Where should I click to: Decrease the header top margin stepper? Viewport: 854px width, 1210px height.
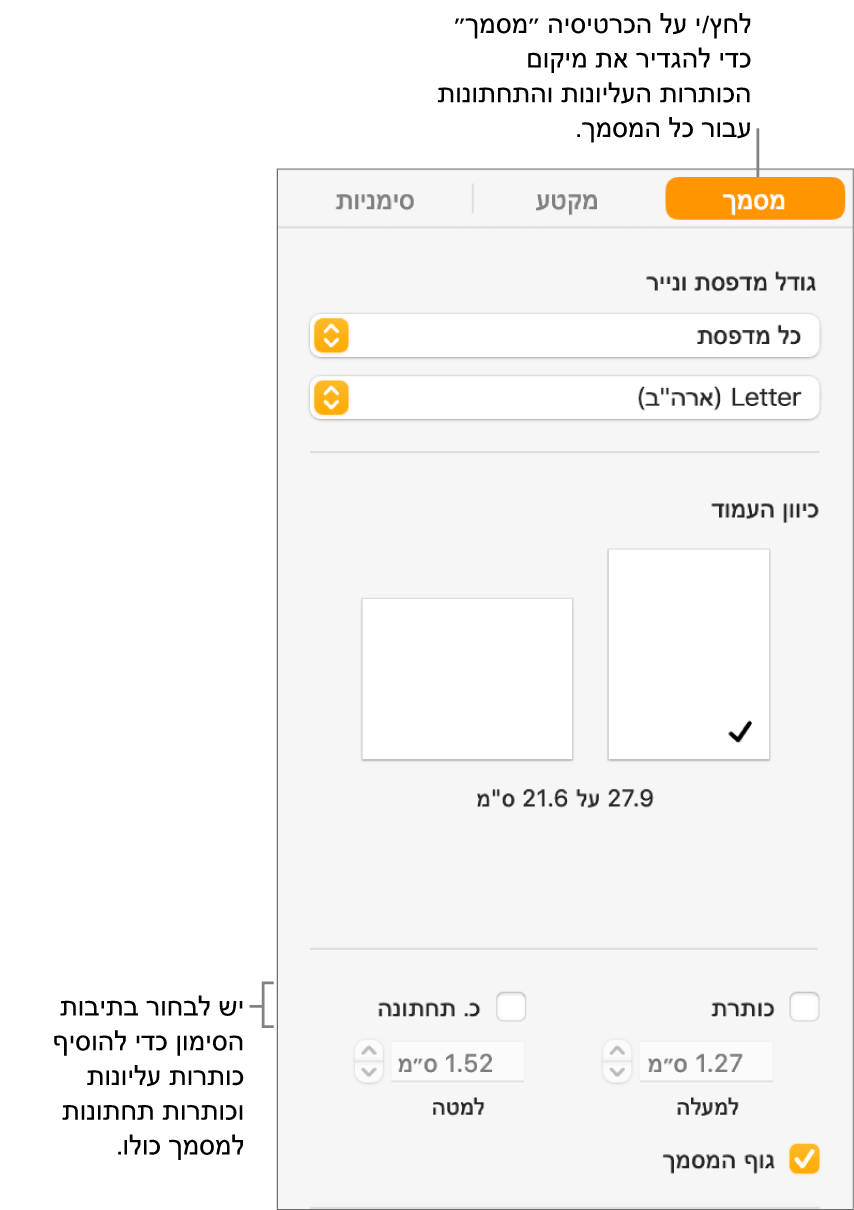(x=617, y=1072)
